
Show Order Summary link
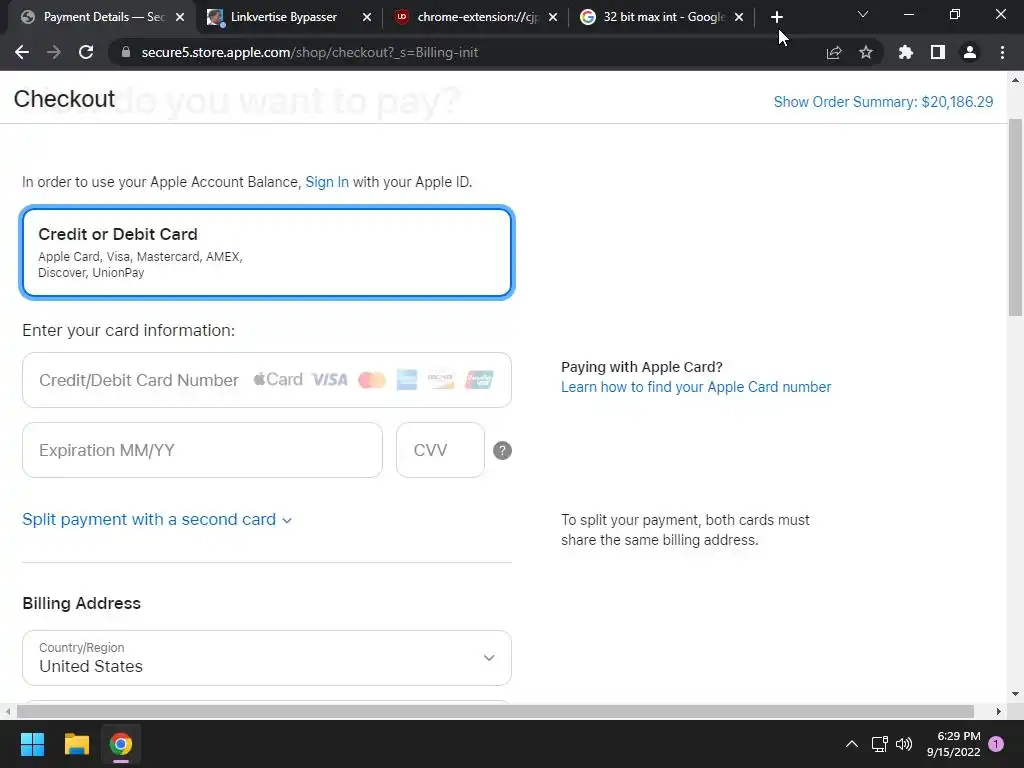(883, 102)
